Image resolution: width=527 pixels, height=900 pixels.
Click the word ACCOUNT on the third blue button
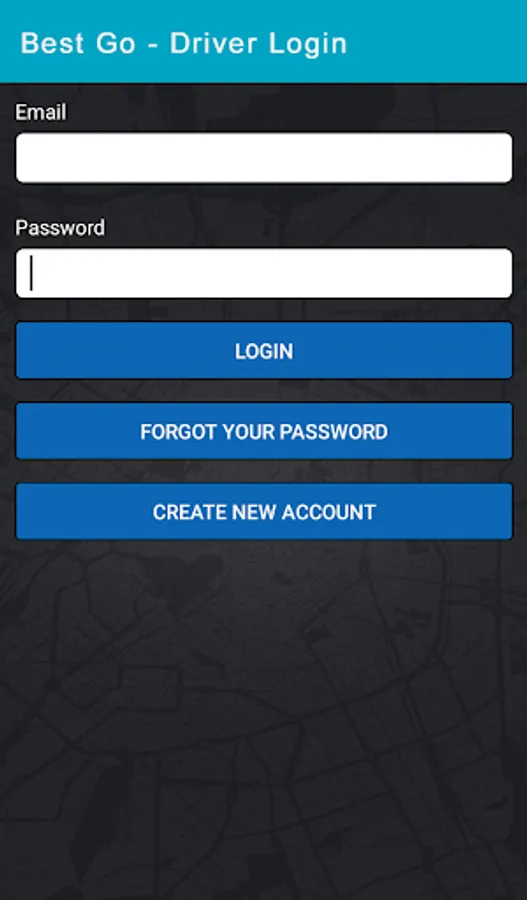[328, 512]
